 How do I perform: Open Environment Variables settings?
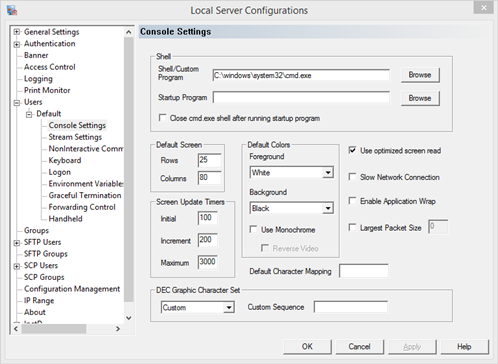click(x=86, y=184)
